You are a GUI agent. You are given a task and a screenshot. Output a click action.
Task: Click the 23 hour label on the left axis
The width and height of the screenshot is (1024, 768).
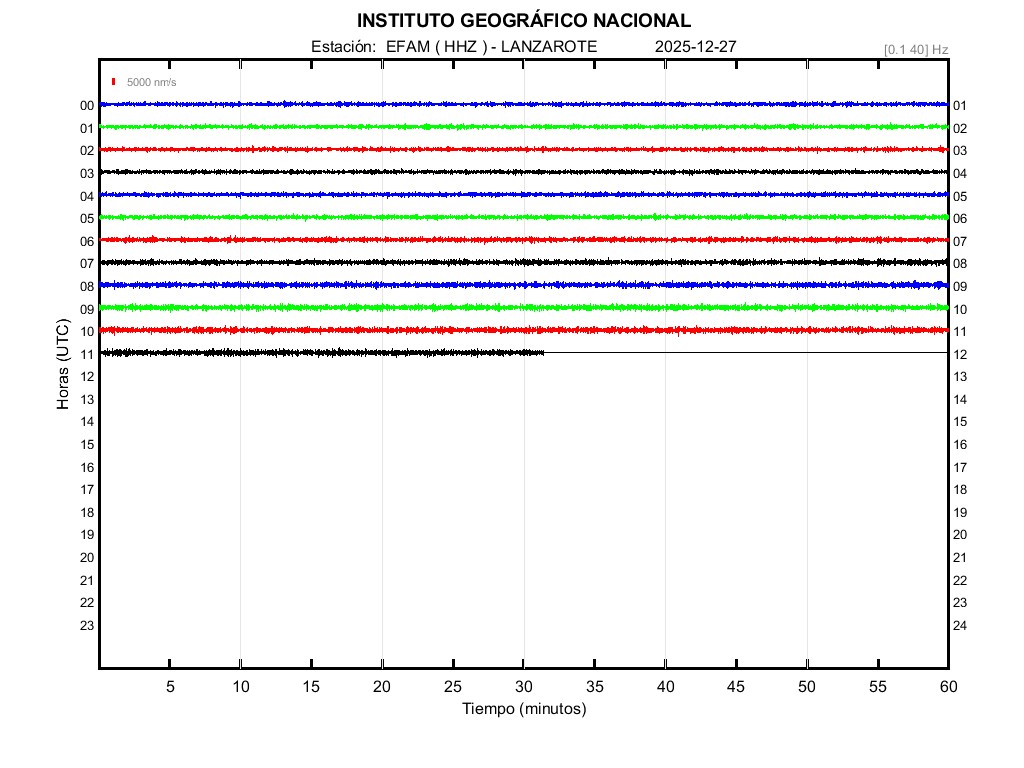tap(87, 626)
